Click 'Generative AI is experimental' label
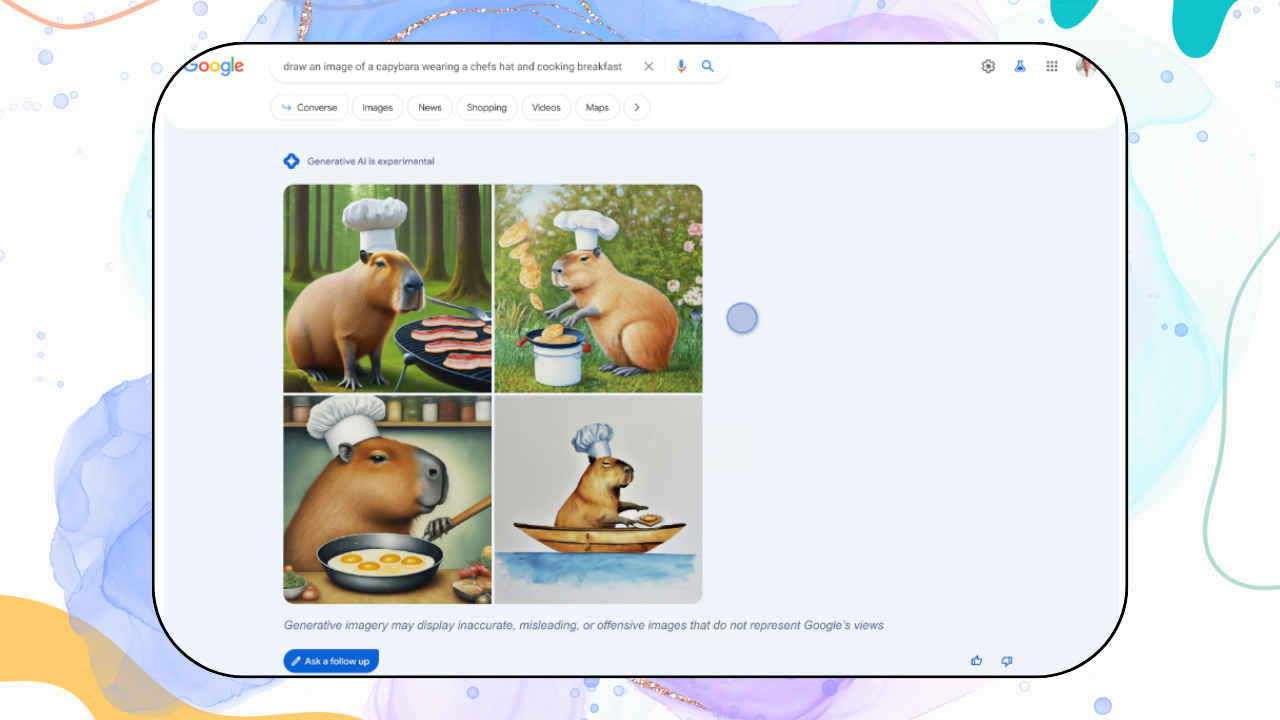The height and width of the screenshot is (720, 1280). 371,161
